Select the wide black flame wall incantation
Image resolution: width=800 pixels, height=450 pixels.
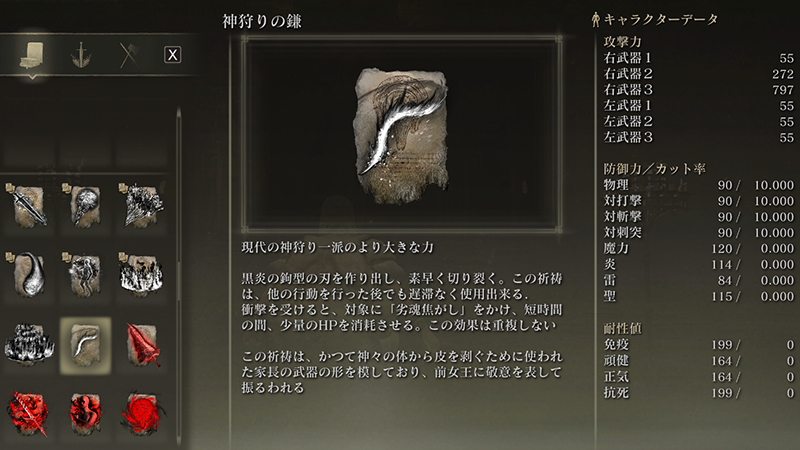[29, 344]
